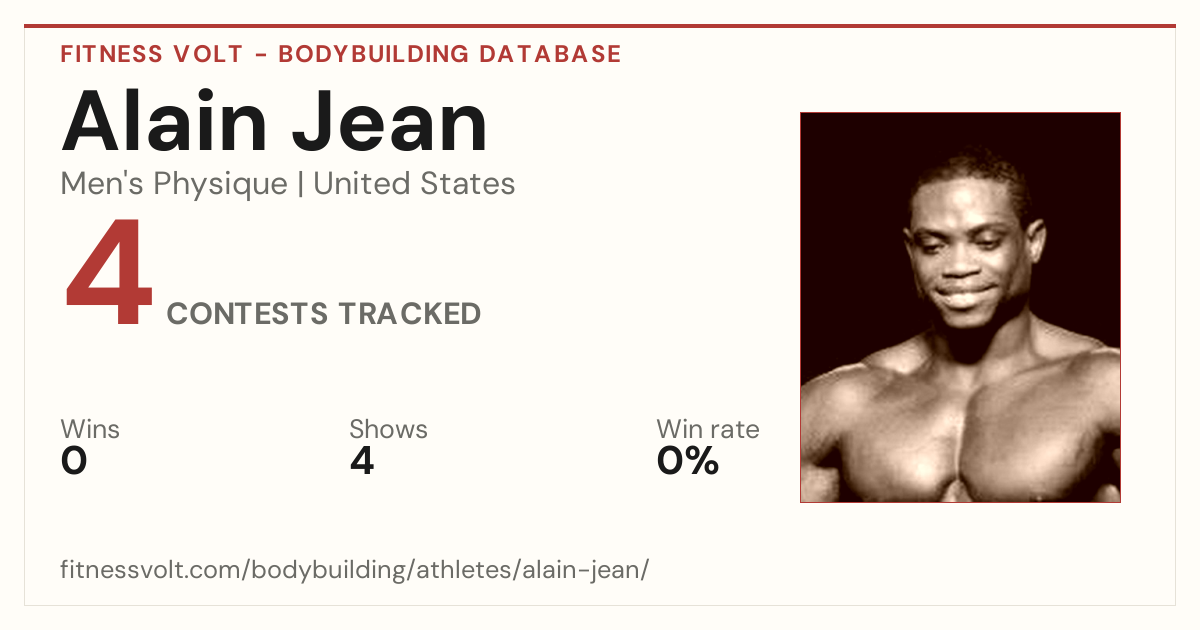Click the Shows stat label
Viewport: 1200px width, 630px height.
388,430
